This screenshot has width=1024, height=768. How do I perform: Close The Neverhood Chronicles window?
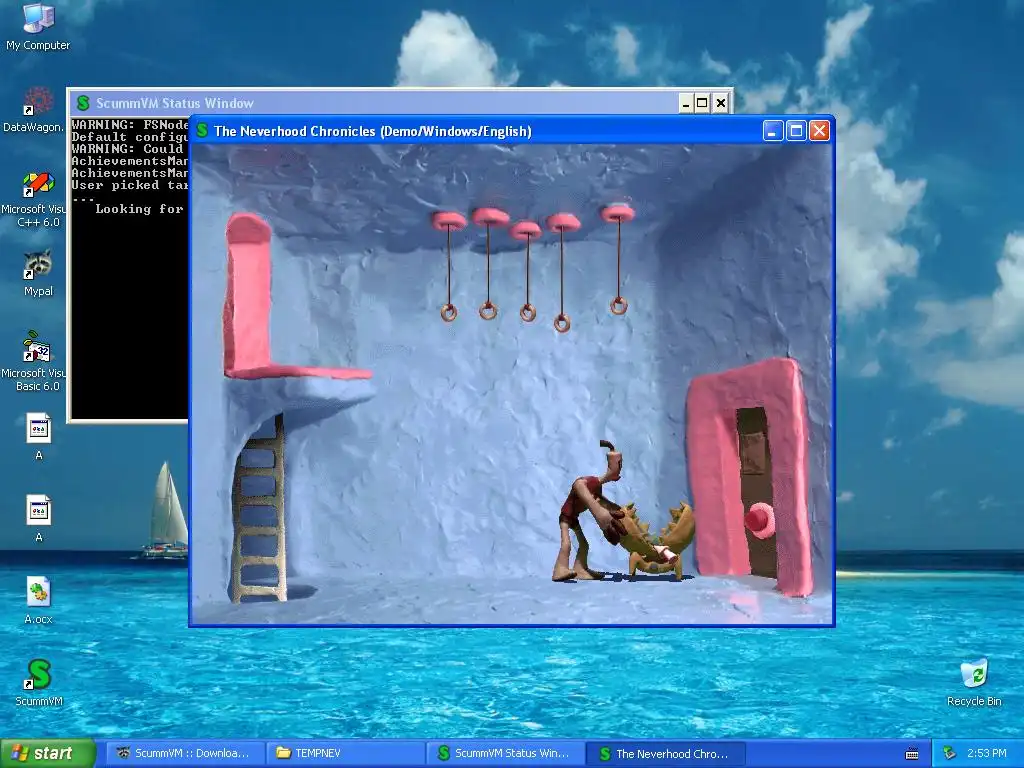pyautogui.click(x=819, y=131)
